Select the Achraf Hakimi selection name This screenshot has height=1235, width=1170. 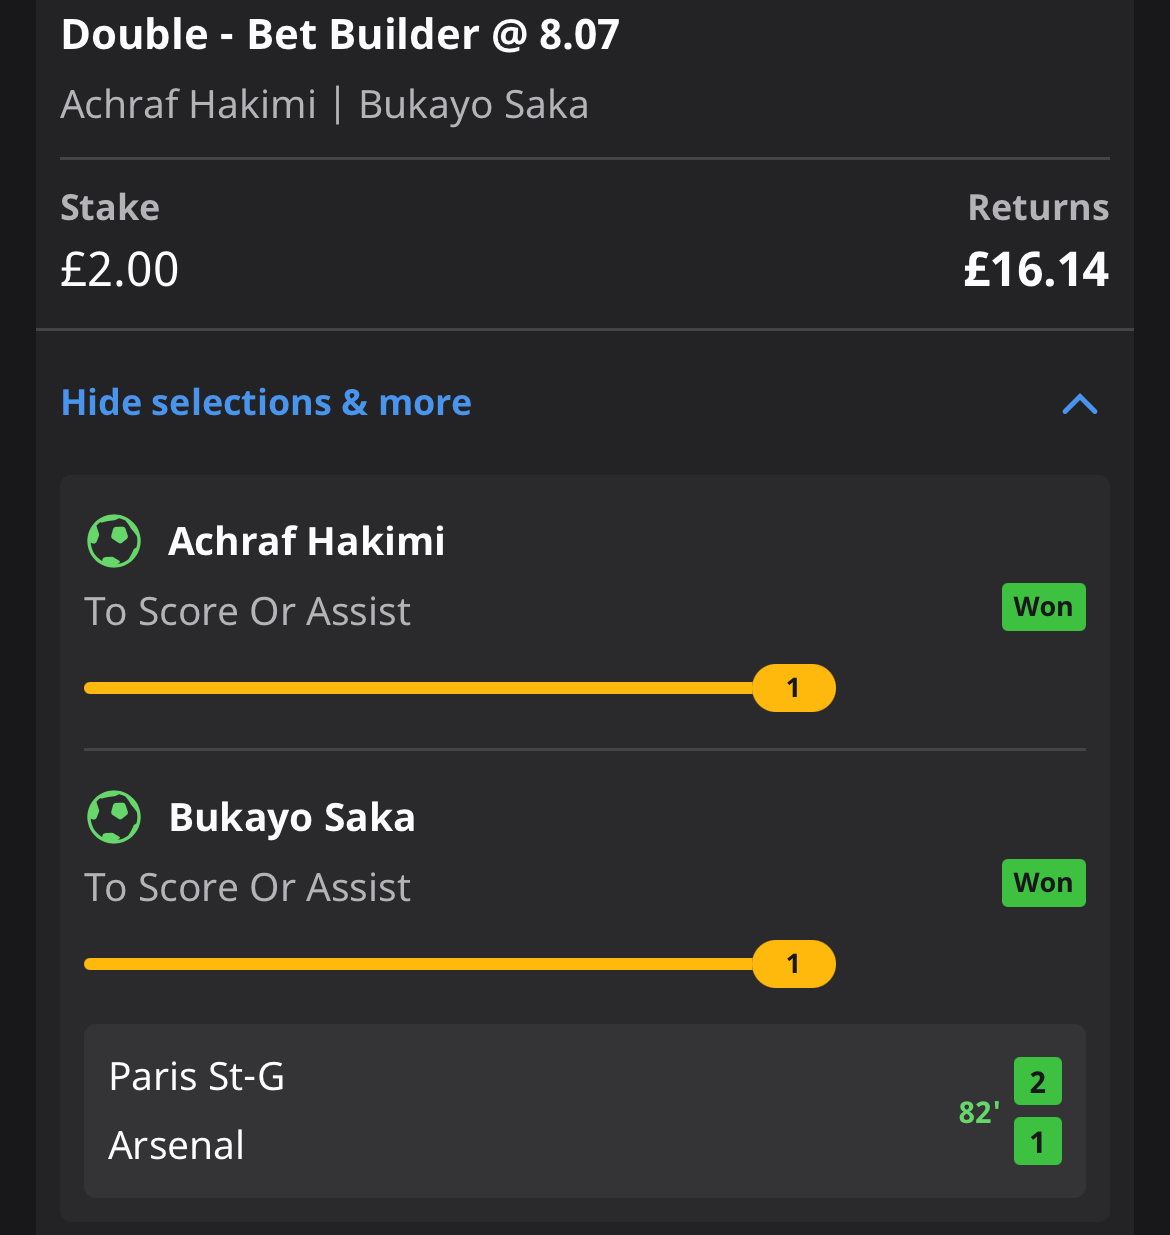point(307,541)
